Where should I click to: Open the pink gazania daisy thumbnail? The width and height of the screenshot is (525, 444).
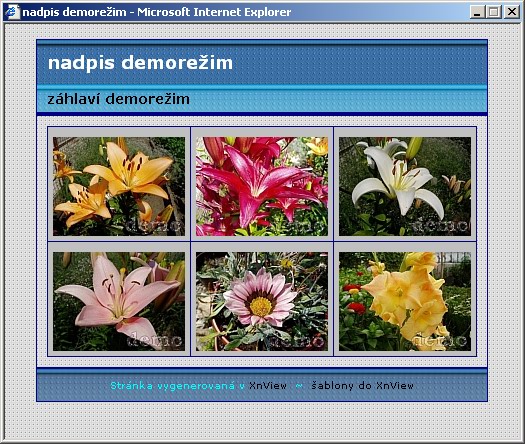tap(262, 301)
